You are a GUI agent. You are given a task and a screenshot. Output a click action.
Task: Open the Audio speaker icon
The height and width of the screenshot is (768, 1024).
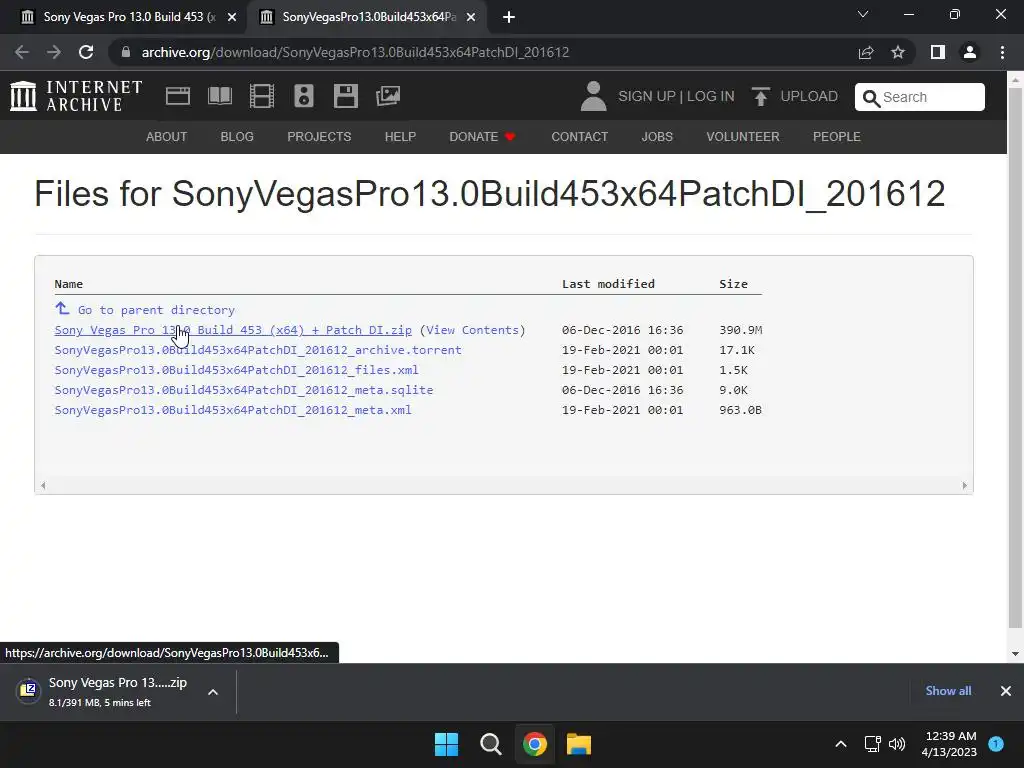point(304,96)
